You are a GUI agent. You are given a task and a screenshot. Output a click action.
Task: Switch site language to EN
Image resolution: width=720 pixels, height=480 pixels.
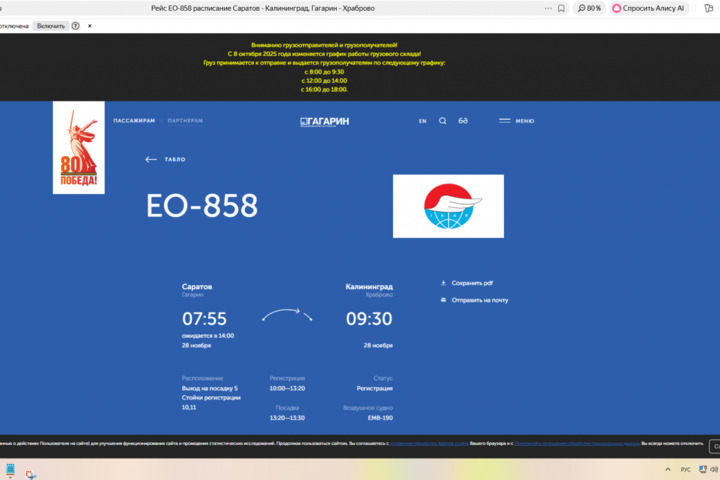click(x=422, y=121)
